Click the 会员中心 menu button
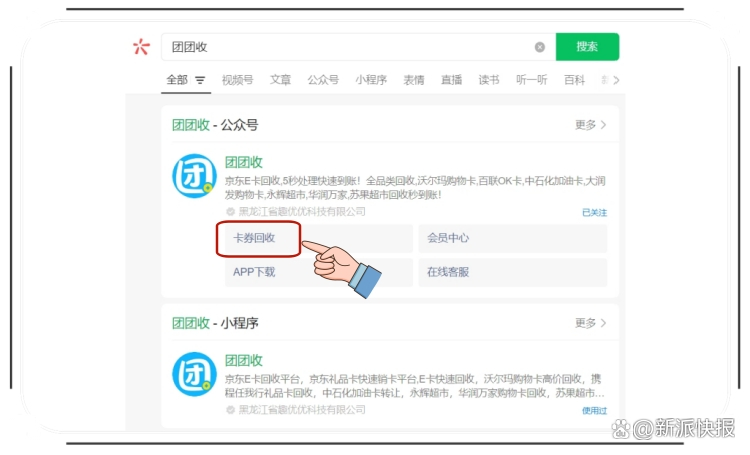 point(513,238)
